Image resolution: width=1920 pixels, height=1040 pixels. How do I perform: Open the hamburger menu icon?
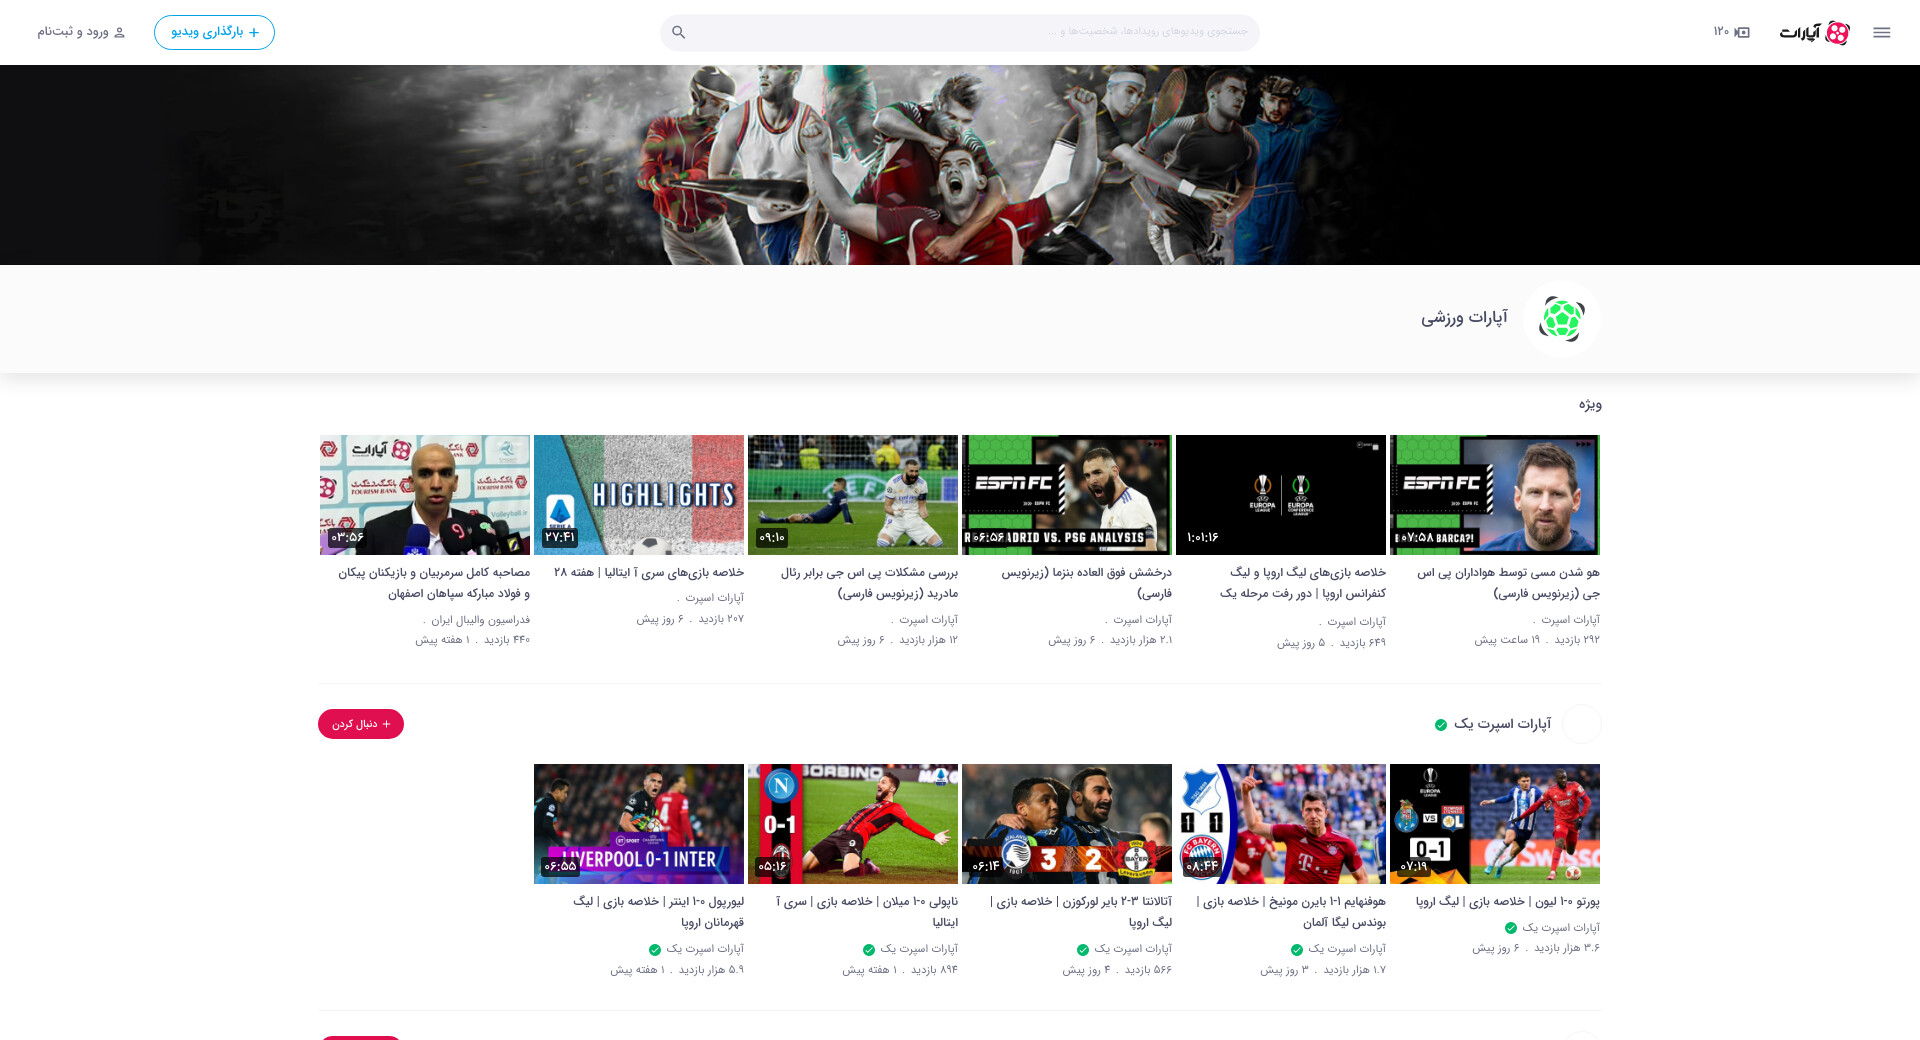(x=1881, y=32)
